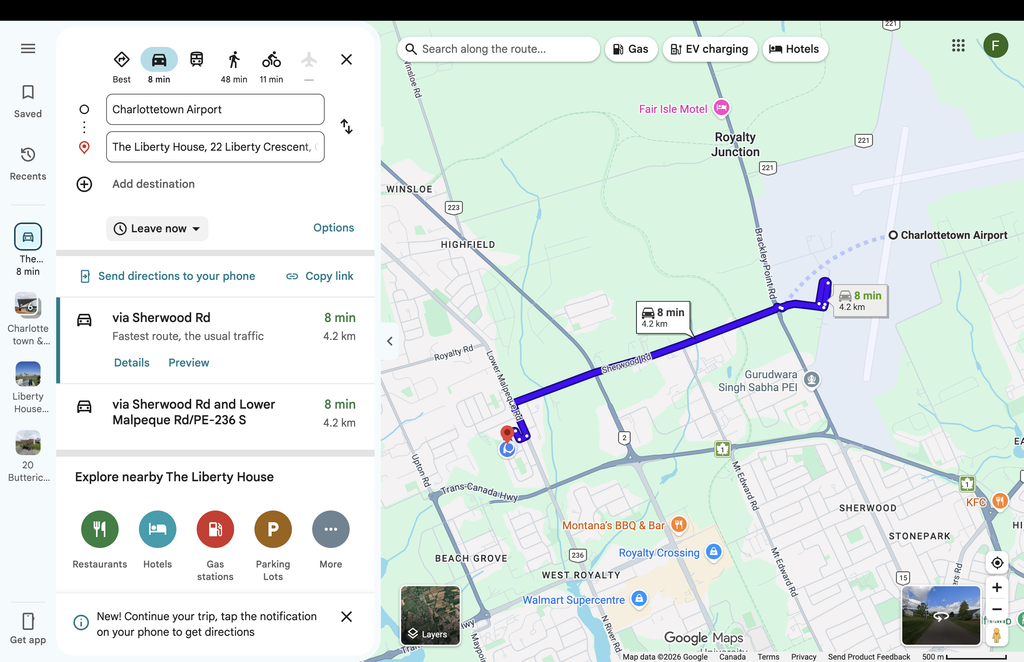Click the info icon in notification
The width and height of the screenshot is (1024, 662).
[x=81, y=622]
